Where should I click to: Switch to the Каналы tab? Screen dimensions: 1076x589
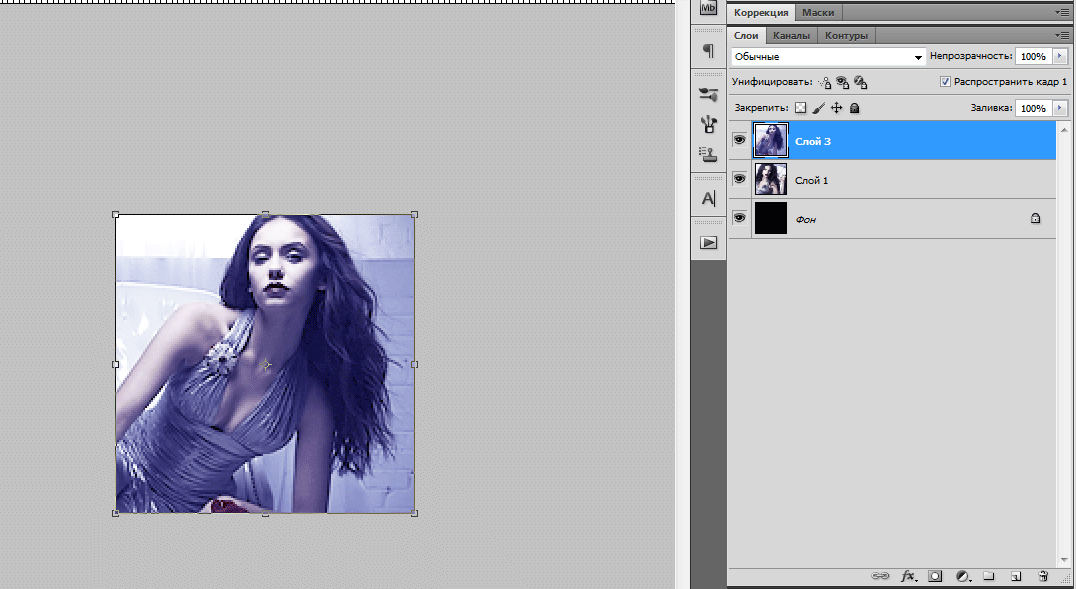791,35
